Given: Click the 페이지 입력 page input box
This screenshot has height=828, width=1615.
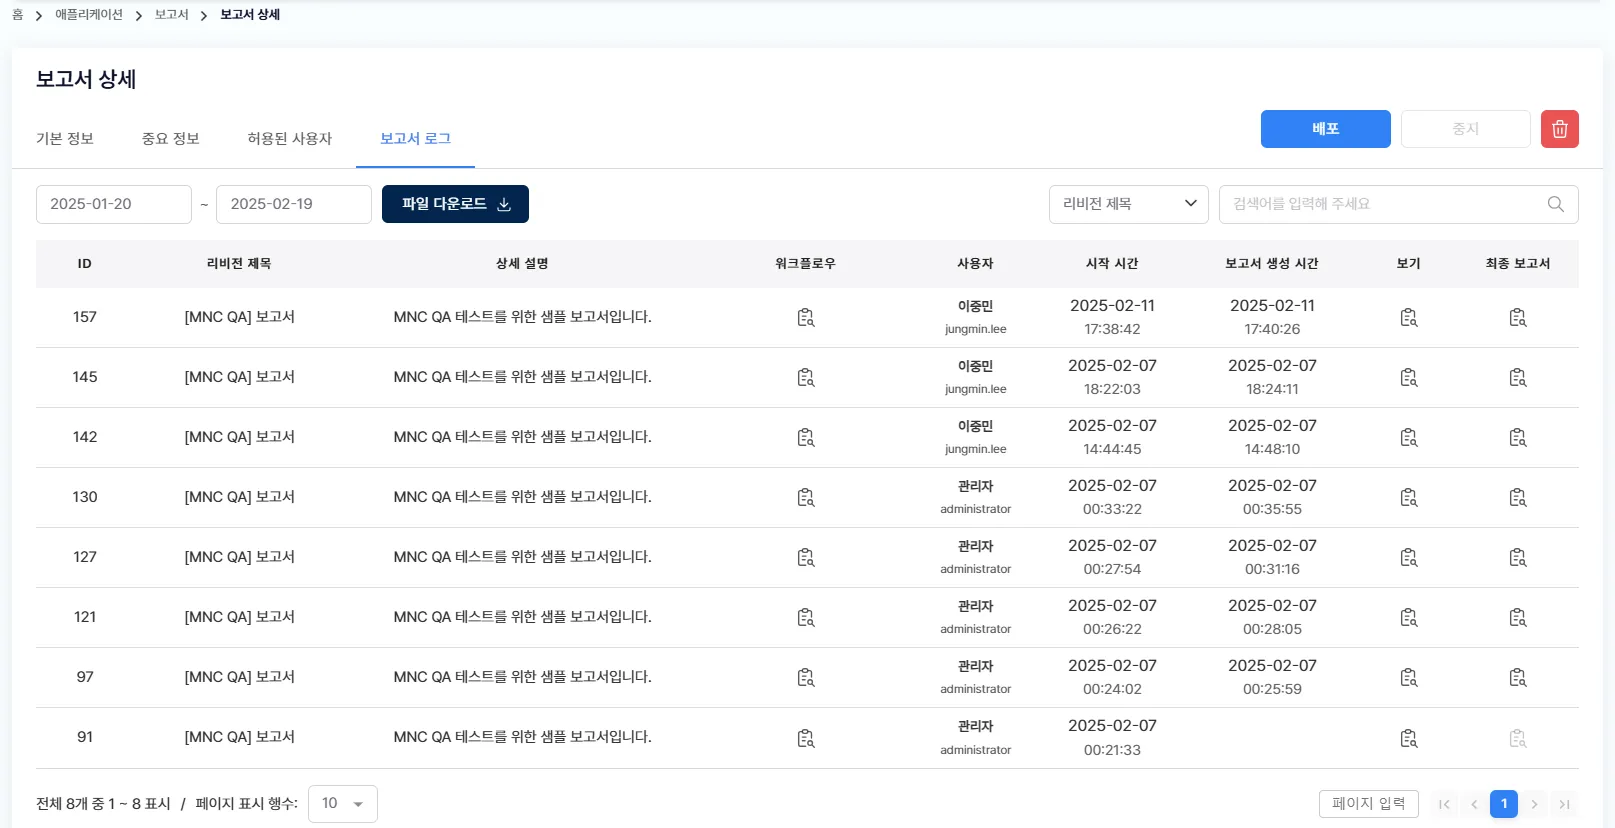Looking at the screenshot, I should pos(1368,804).
